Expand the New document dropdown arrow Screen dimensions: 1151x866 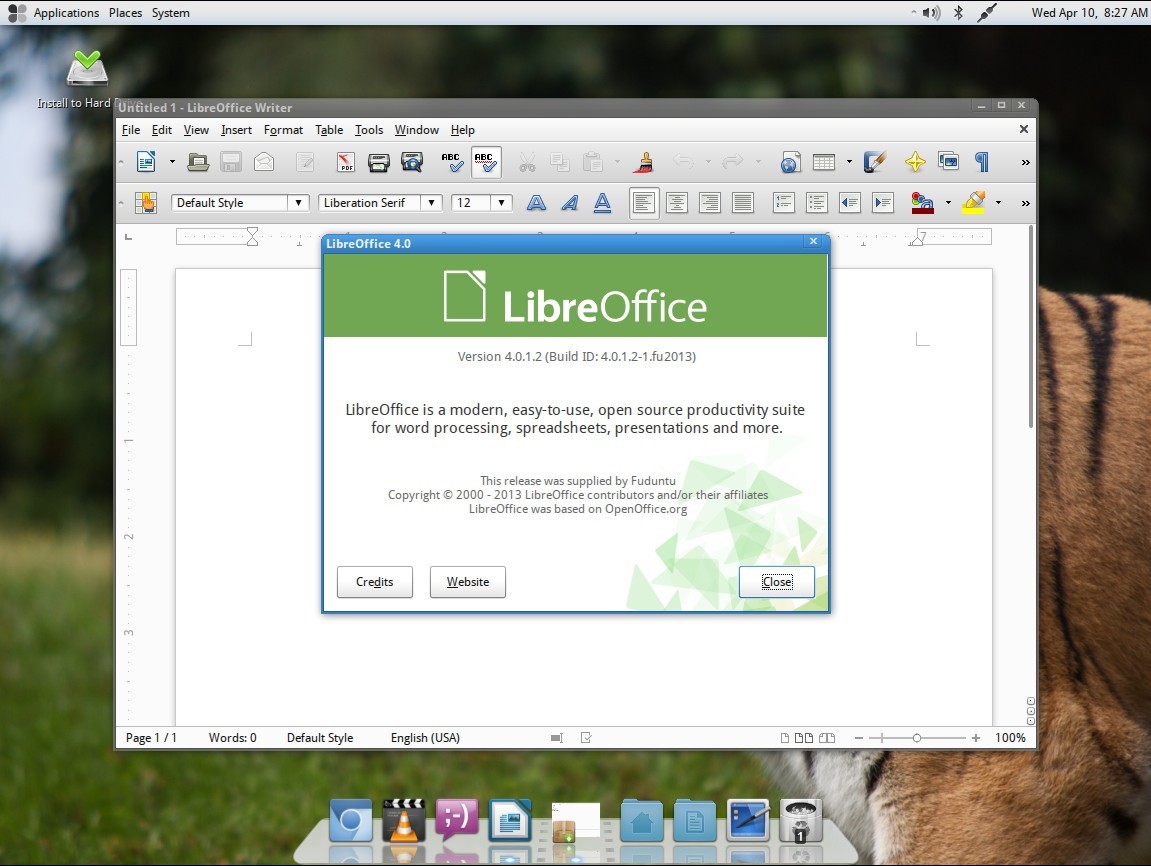[x=173, y=161]
